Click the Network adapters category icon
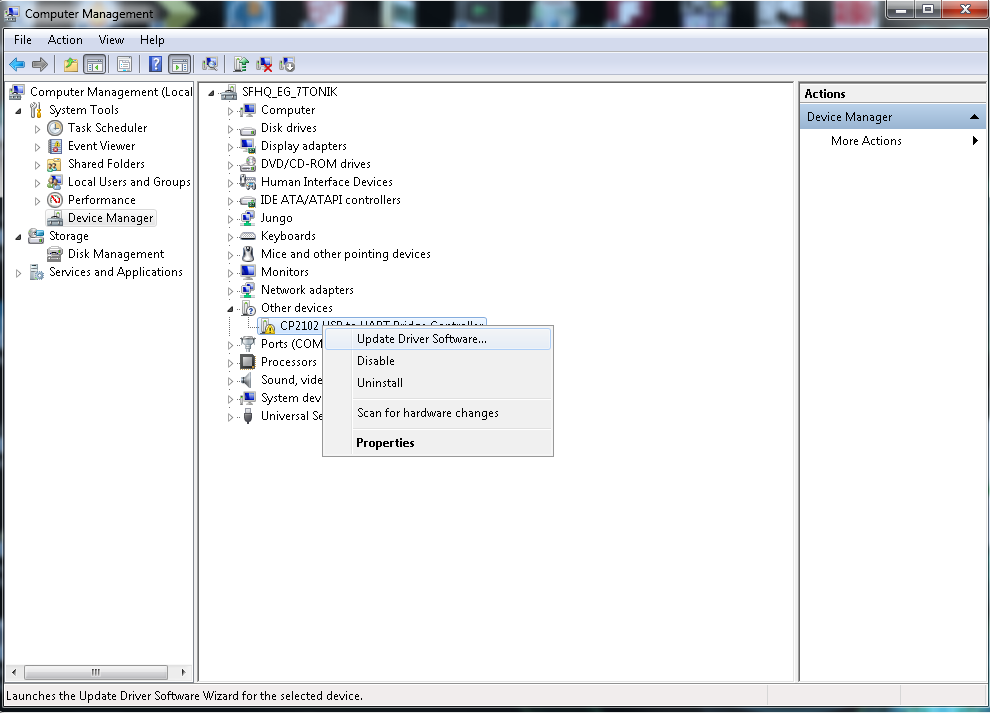990x713 pixels. (x=248, y=291)
